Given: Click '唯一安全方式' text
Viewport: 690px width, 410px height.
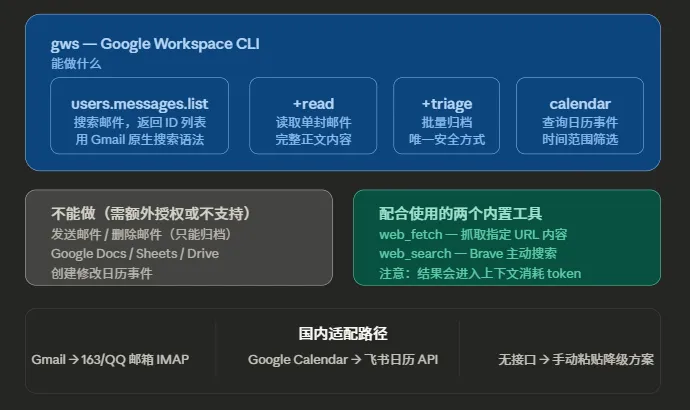Looking at the screenshot, I should point(447,139).
